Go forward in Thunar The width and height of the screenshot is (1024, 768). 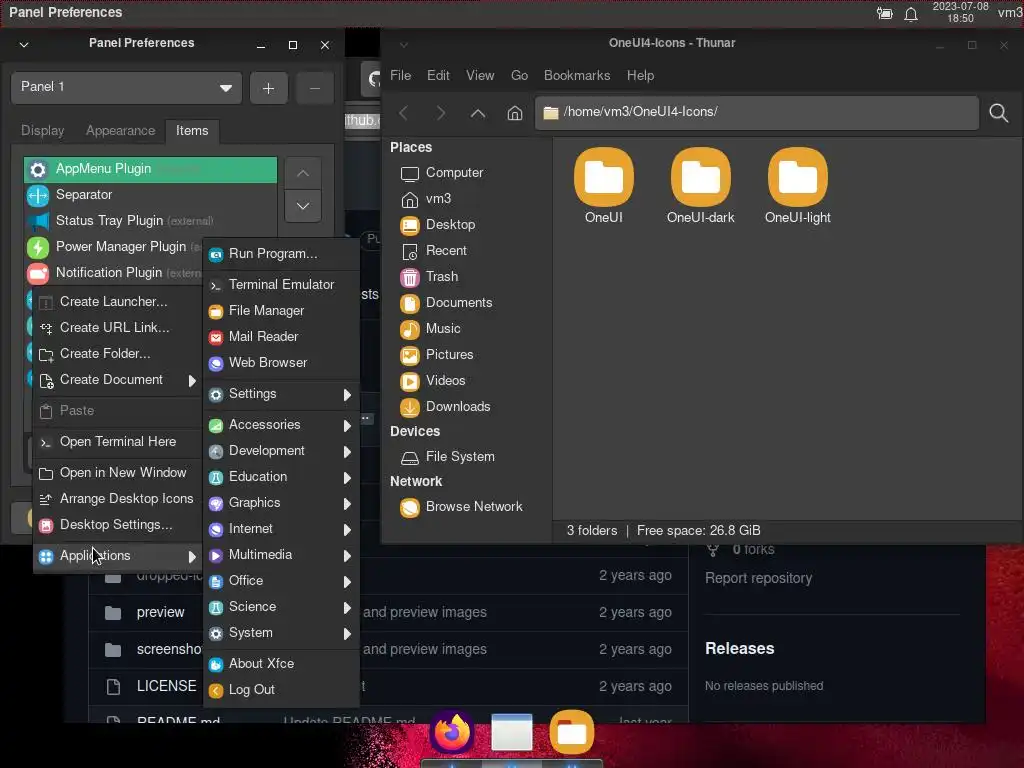[441, 113]
